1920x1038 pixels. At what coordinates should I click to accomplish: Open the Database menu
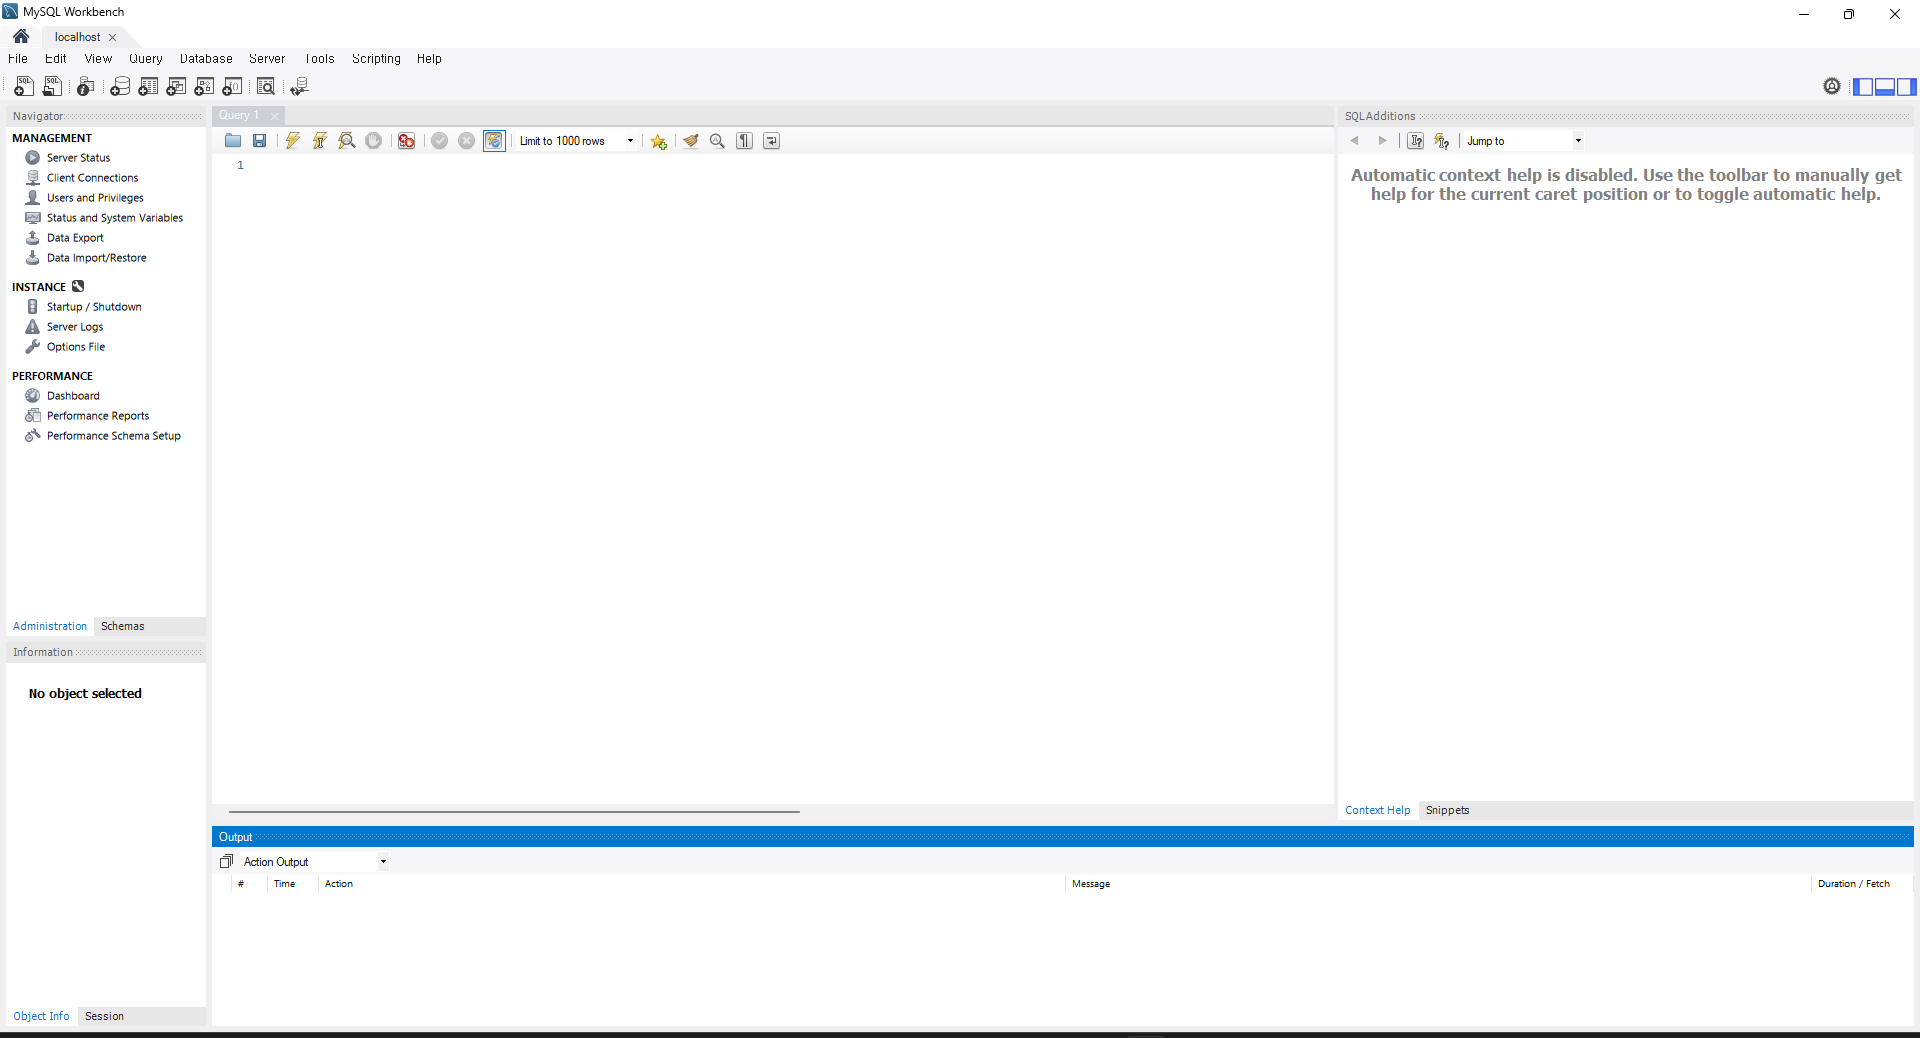point(206,59)
